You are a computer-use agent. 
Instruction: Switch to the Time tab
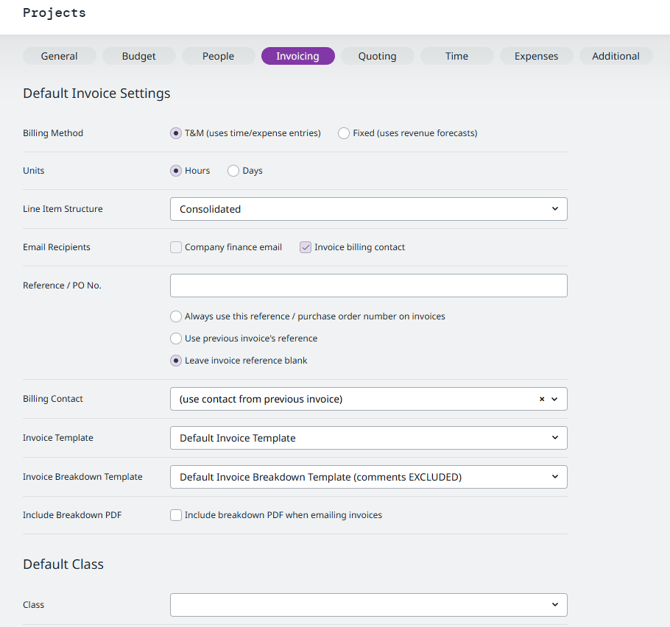(x=457, y=56)
